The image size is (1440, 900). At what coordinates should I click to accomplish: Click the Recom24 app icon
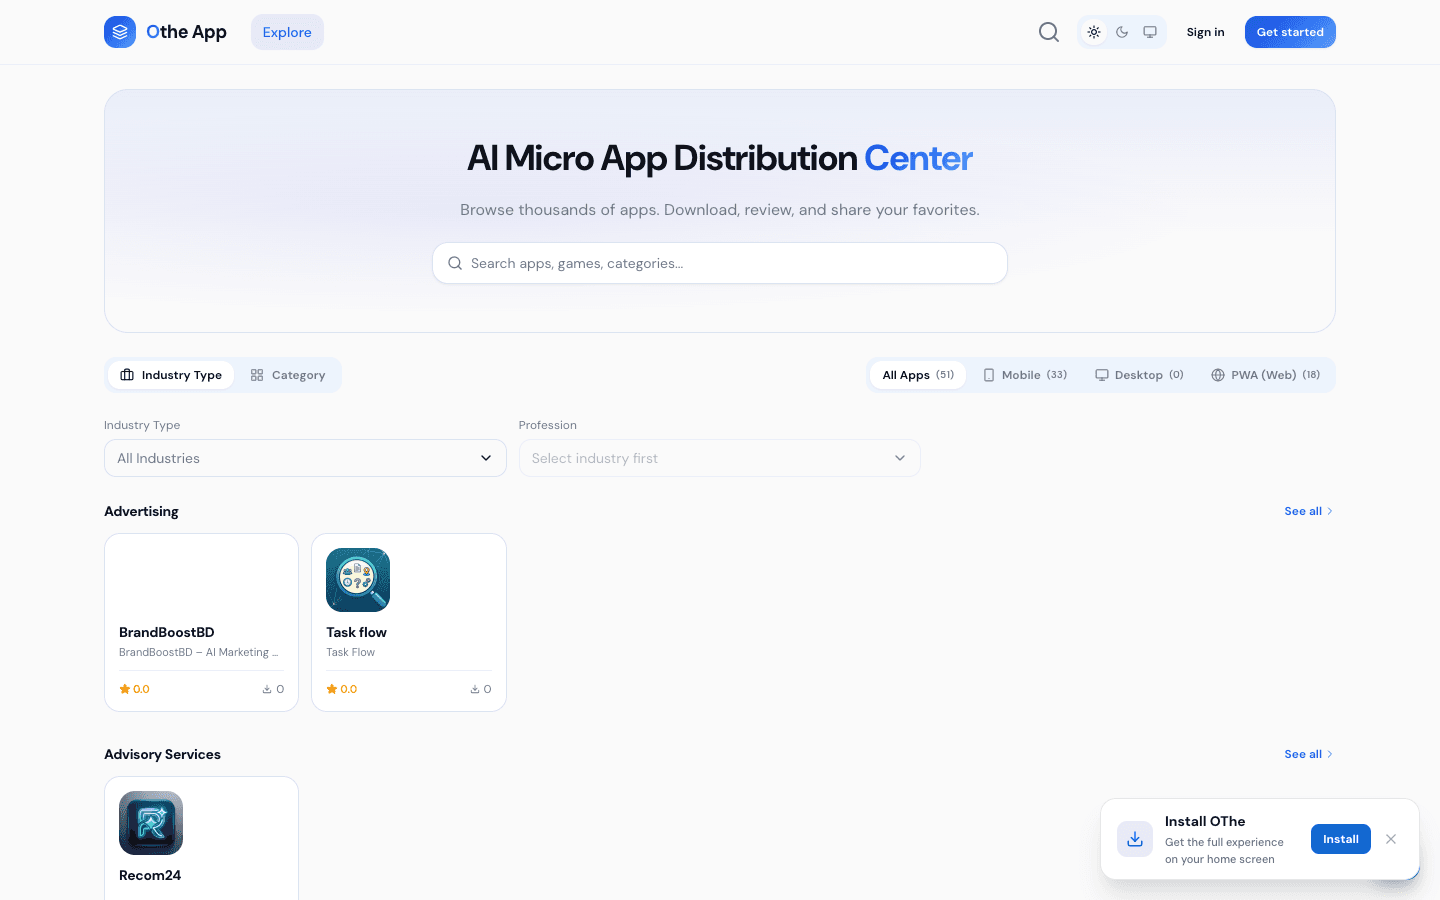151,823
